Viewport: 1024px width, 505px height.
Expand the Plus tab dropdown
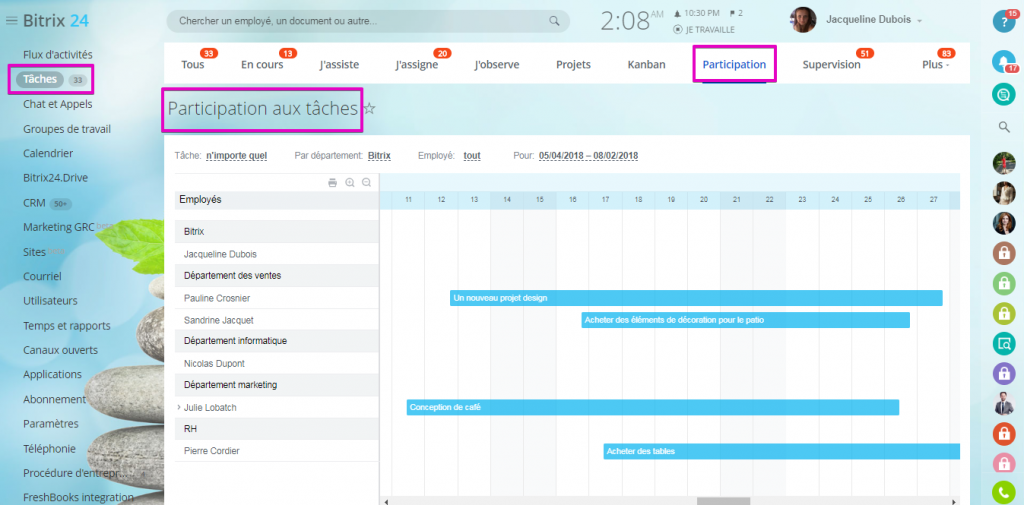936,65
